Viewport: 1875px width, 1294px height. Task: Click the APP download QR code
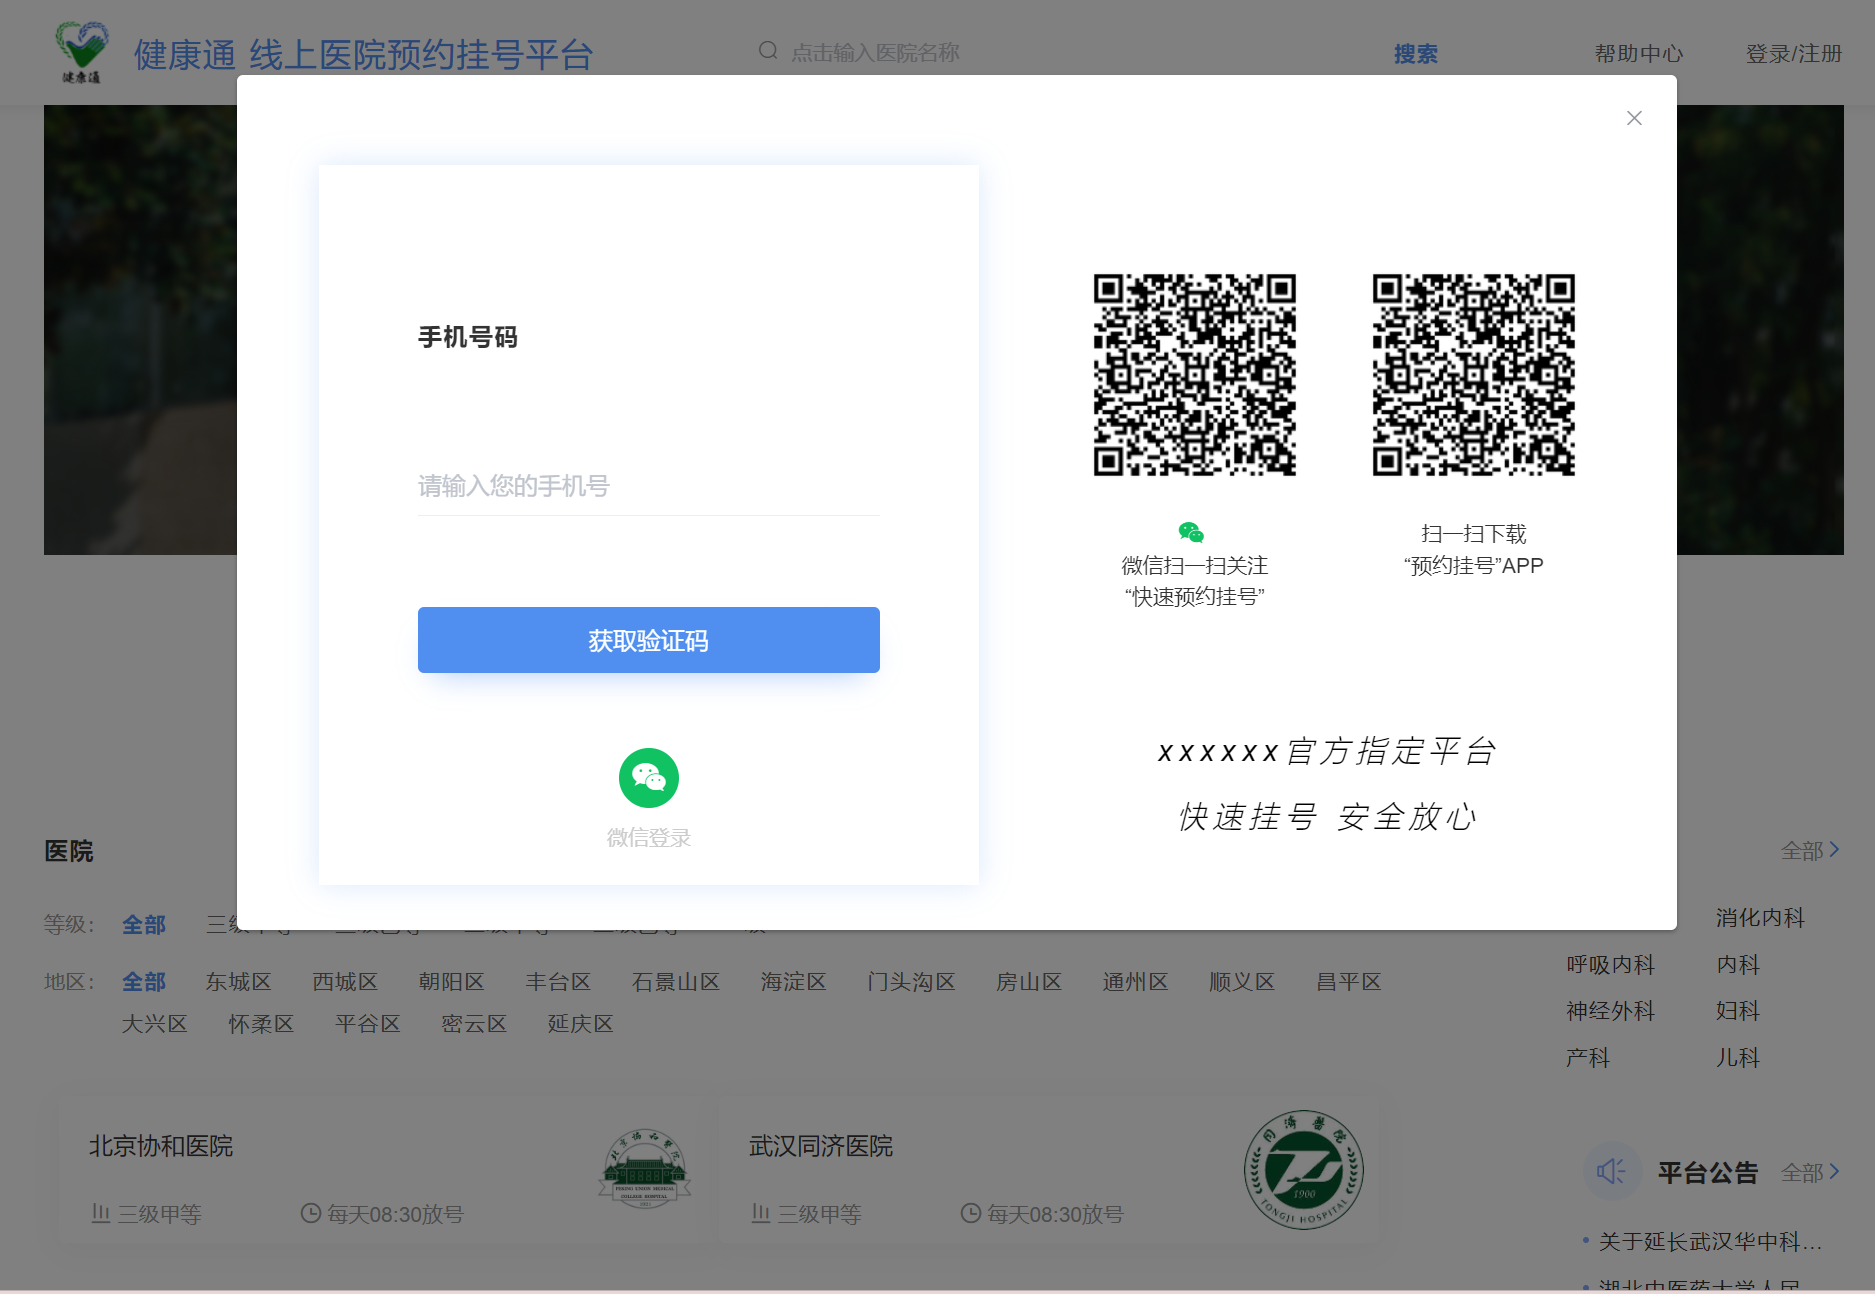point(1473,375)
